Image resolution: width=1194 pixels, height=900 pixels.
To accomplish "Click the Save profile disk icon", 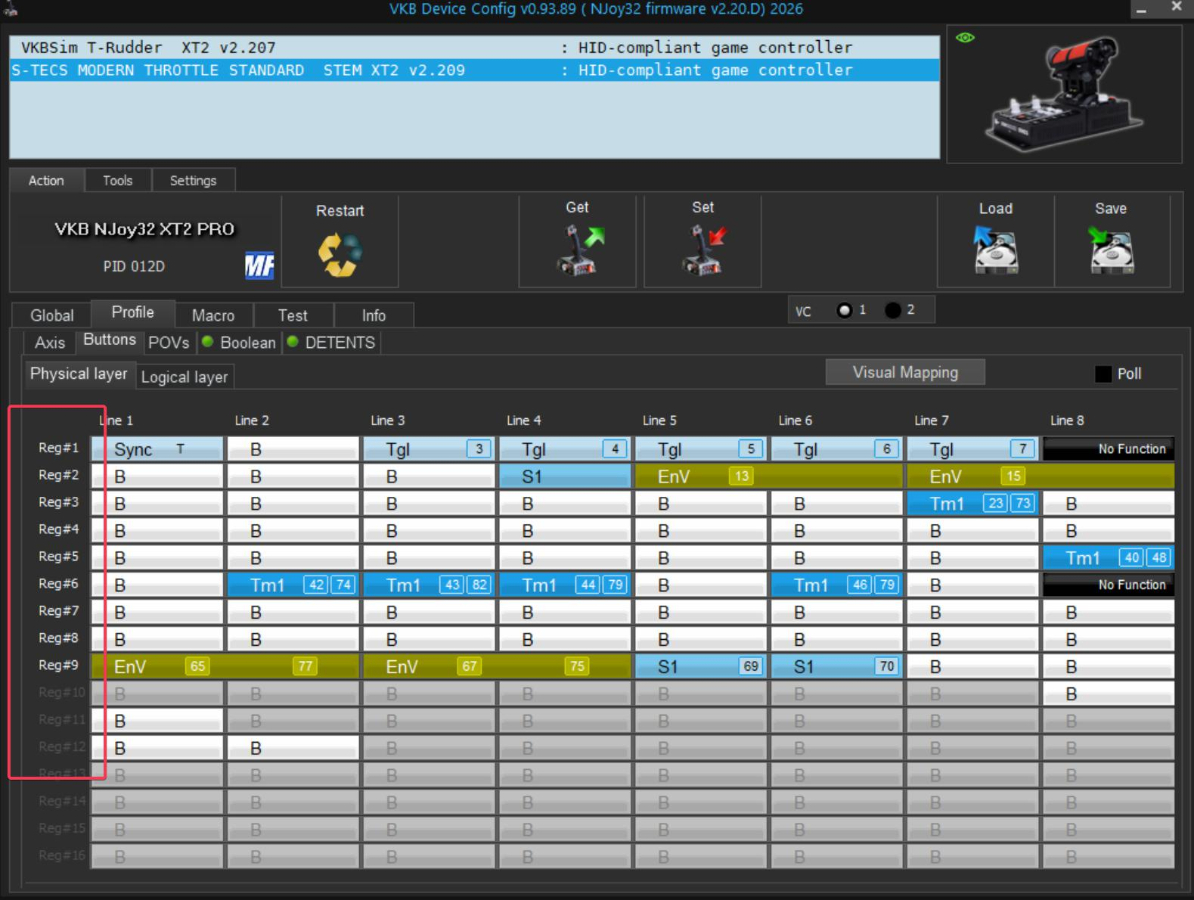I will (1110, 250).
